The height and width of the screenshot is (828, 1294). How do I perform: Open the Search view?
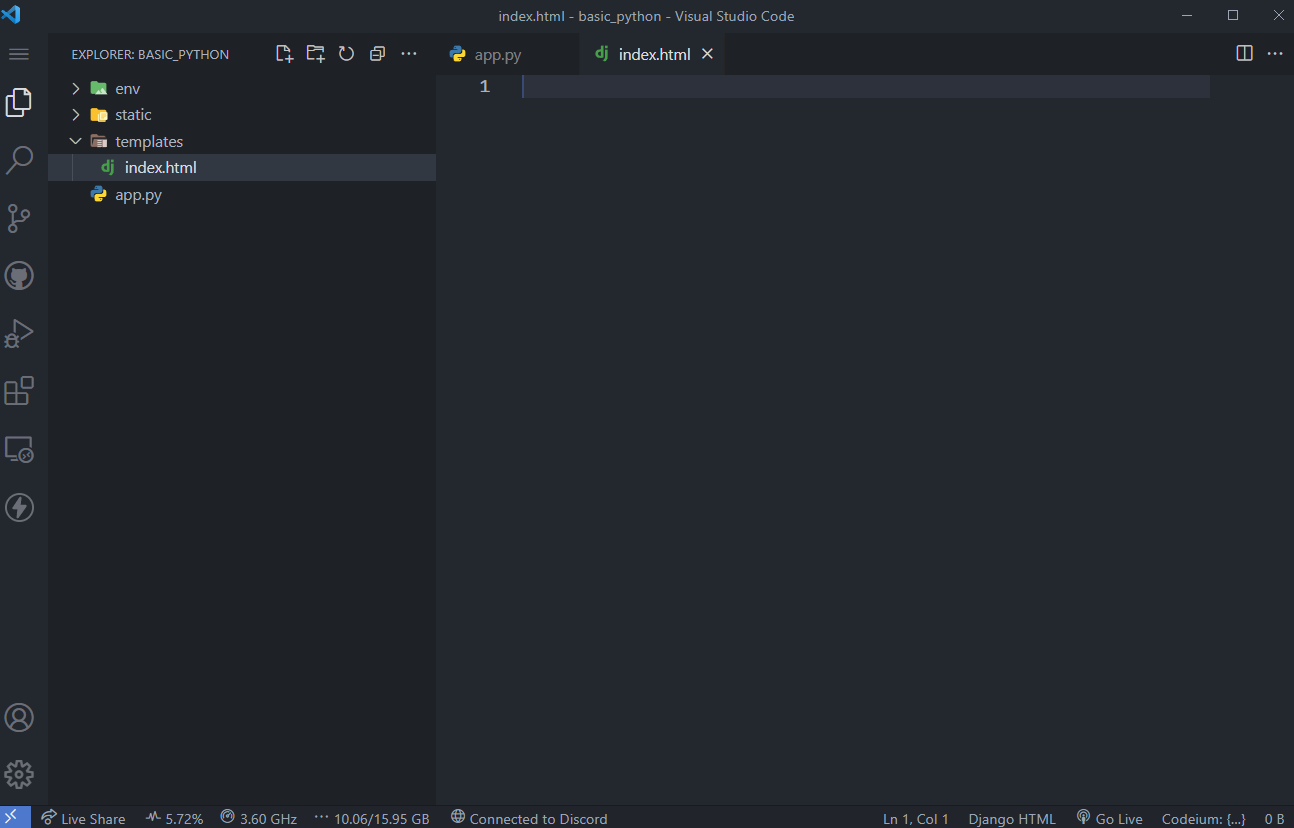pyautogui.click(x=19, y=160)
